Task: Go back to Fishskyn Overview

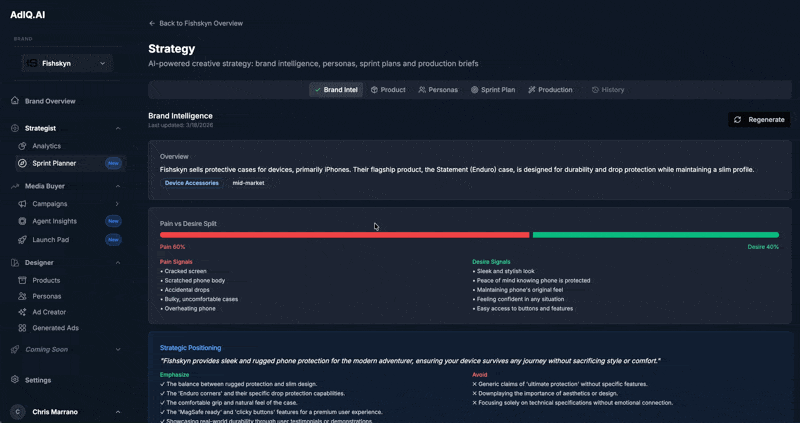Action: click(195, 23)
